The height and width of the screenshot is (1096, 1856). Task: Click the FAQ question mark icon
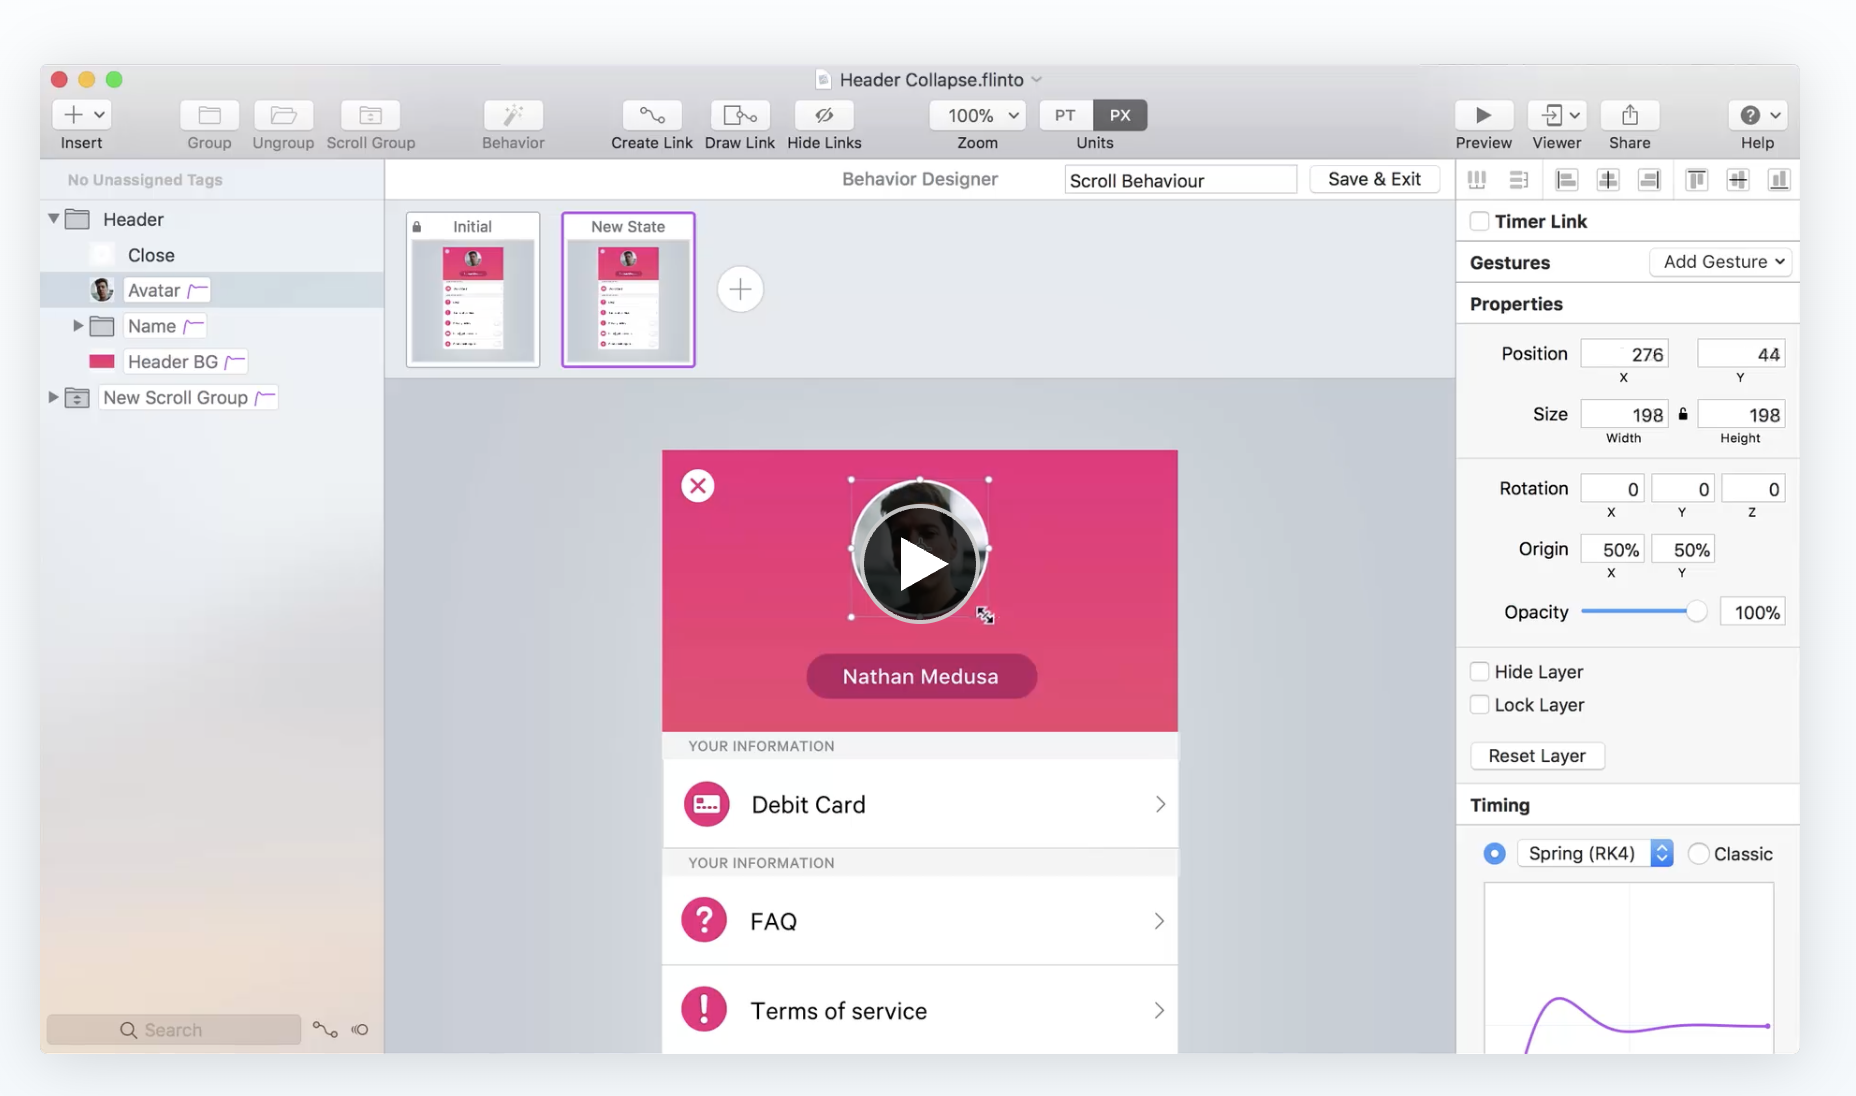[x=704, y=920]
